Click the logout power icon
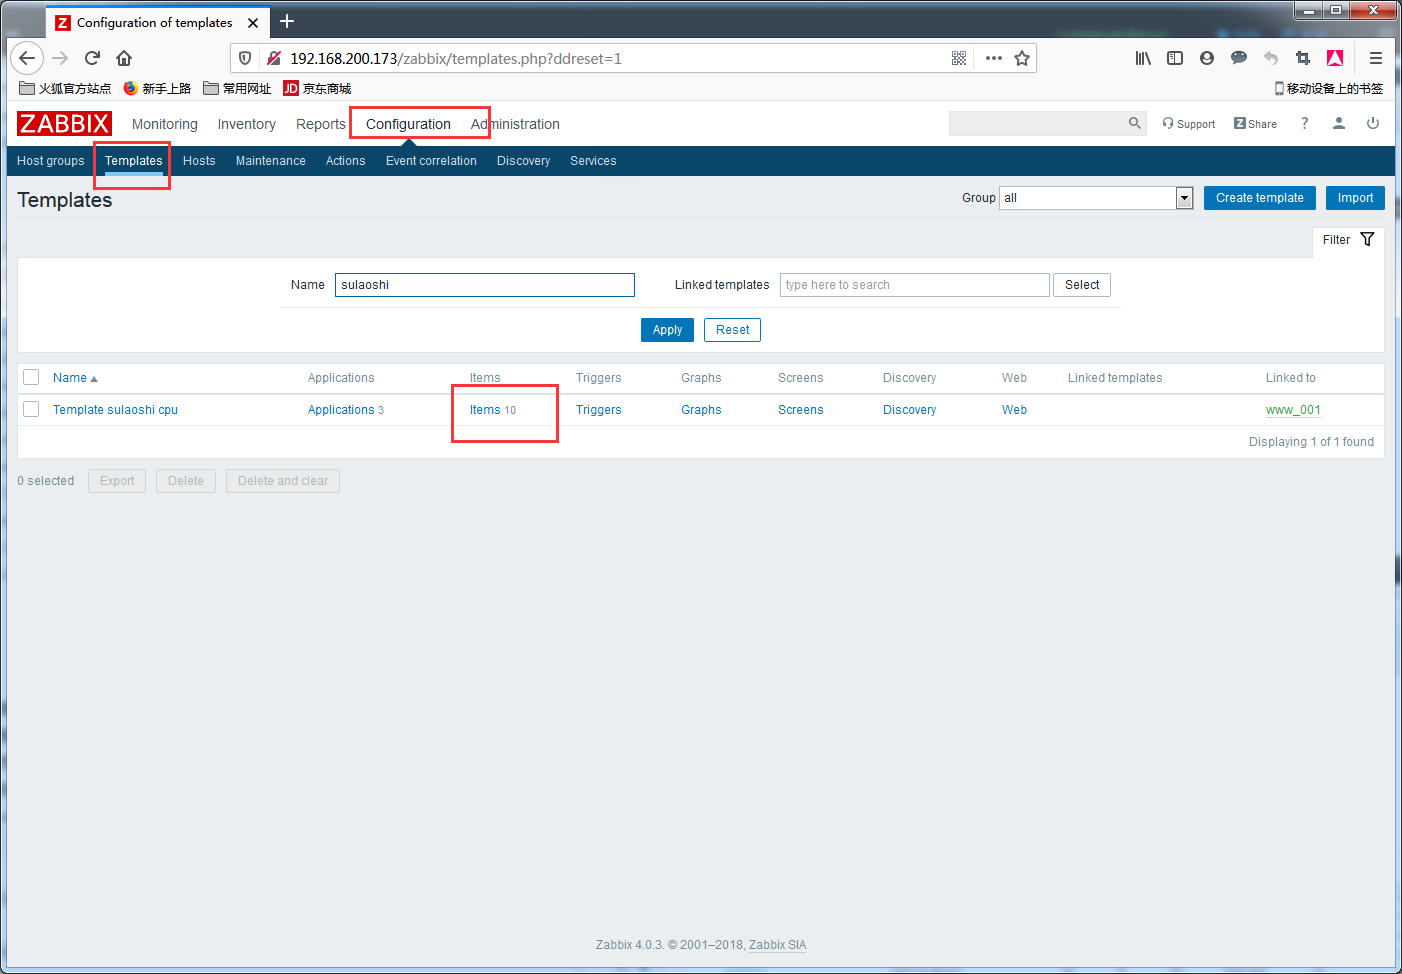Screen dimensions: 1402x974 point(1373,123)
